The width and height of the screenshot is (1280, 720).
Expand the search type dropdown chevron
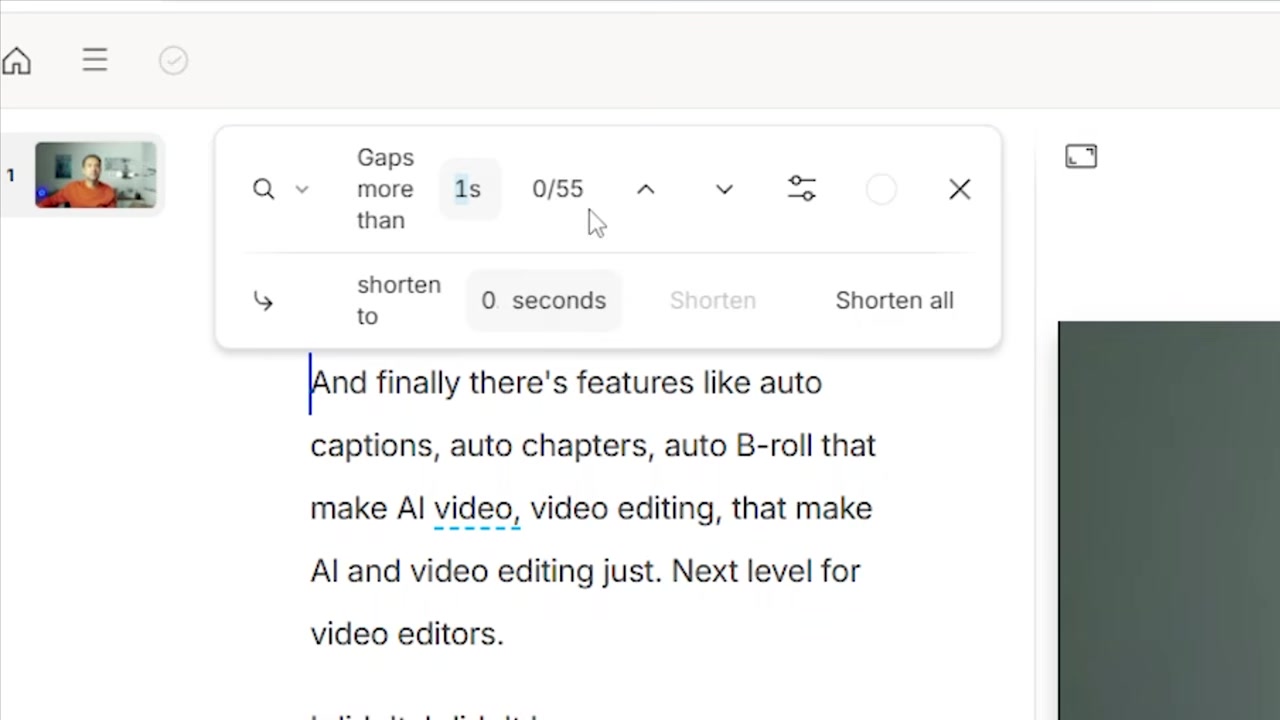tap(302, 189)
